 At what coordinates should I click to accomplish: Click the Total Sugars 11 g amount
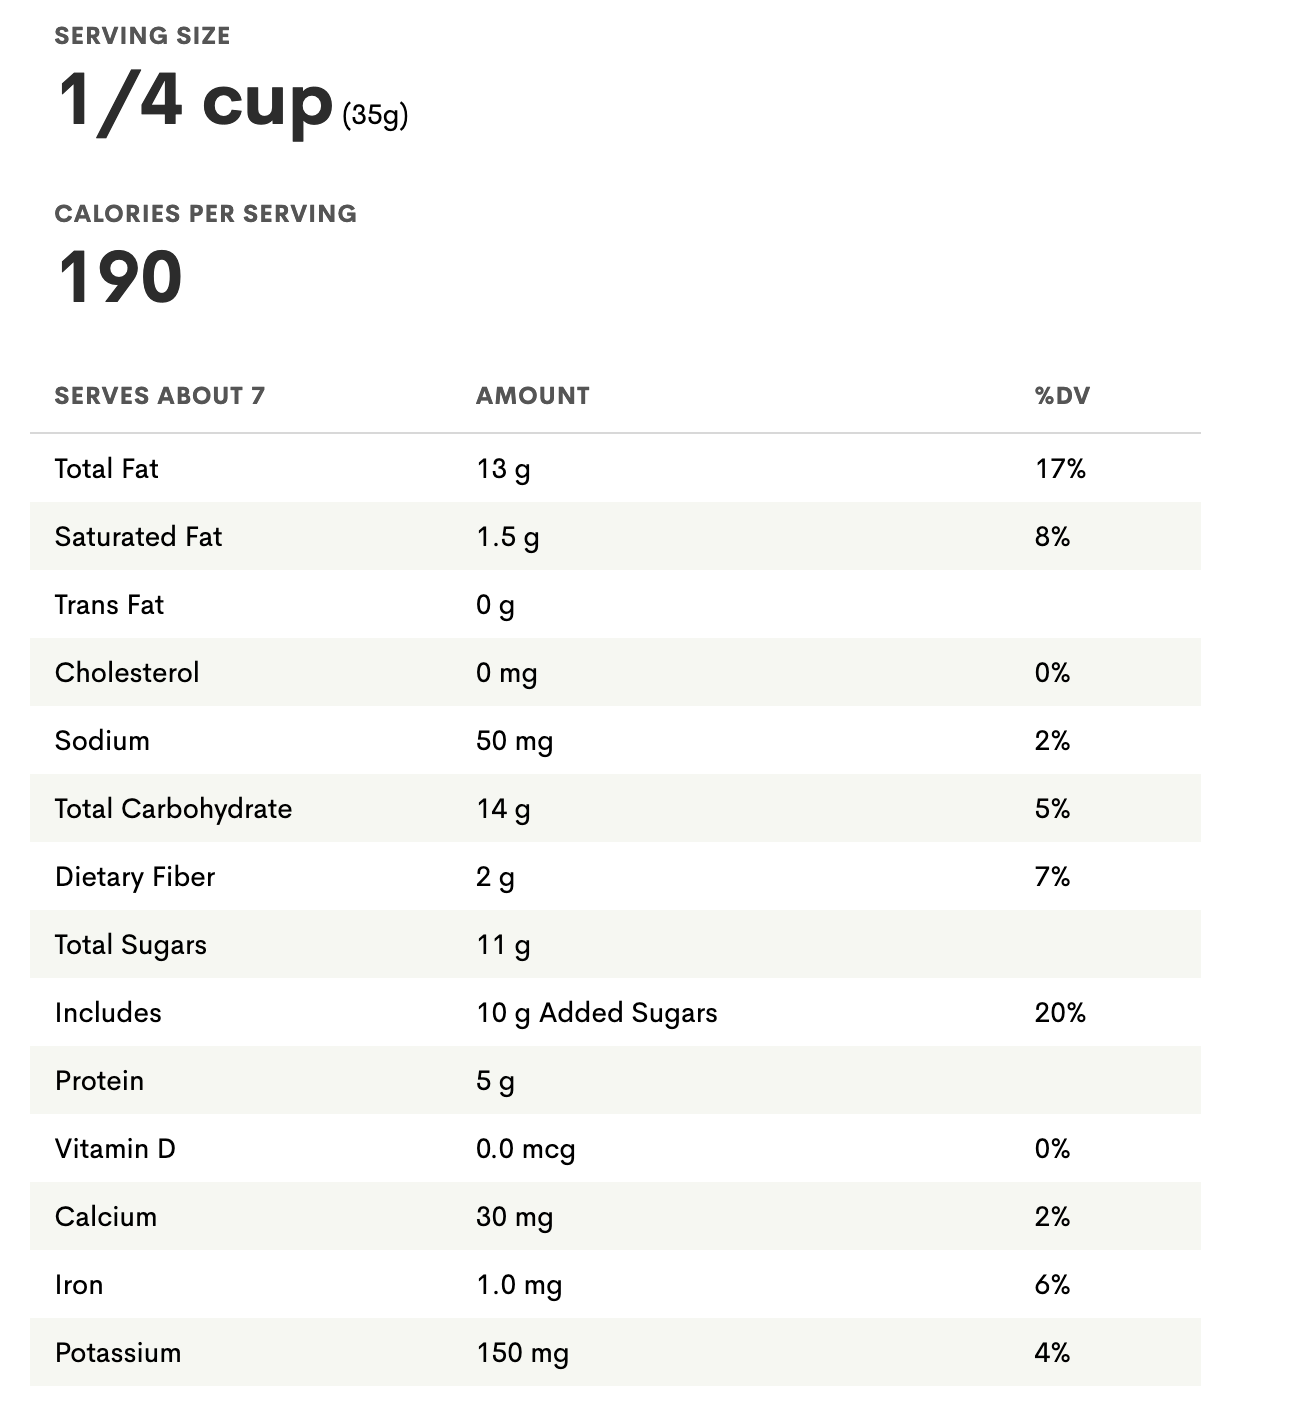coord(503,946)
